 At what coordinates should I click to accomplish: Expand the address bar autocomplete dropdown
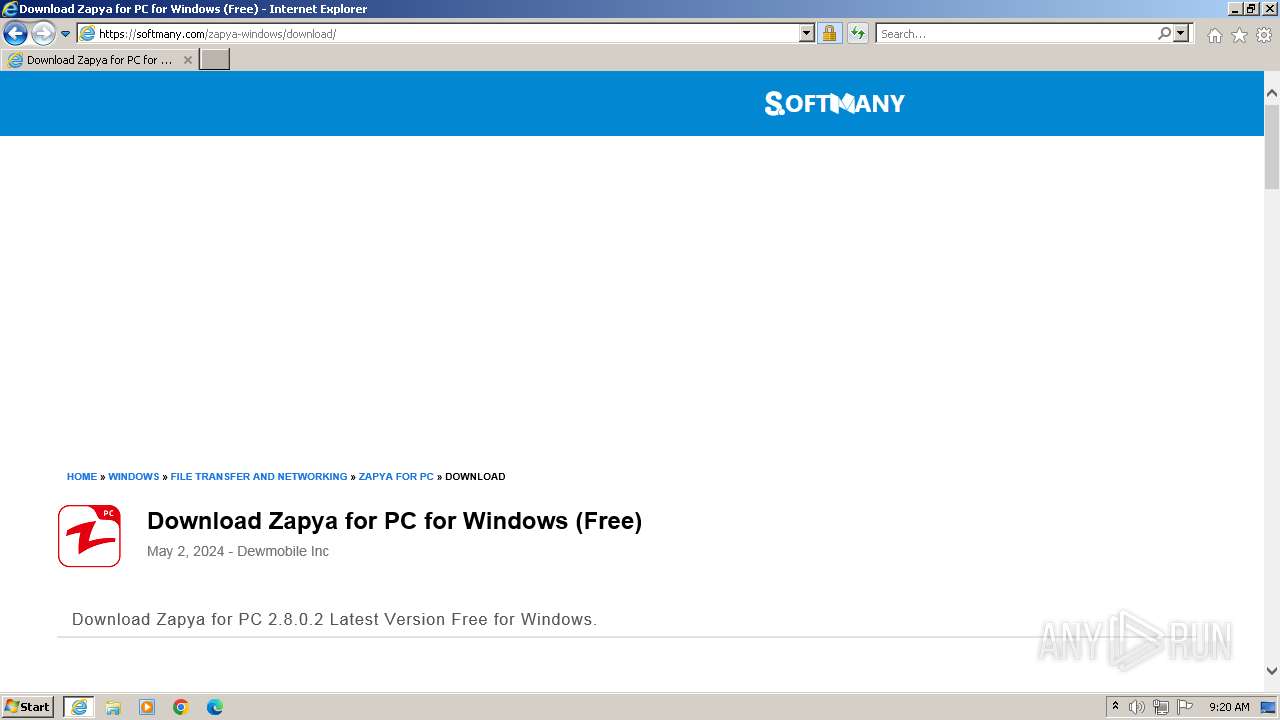pos(807,33)
